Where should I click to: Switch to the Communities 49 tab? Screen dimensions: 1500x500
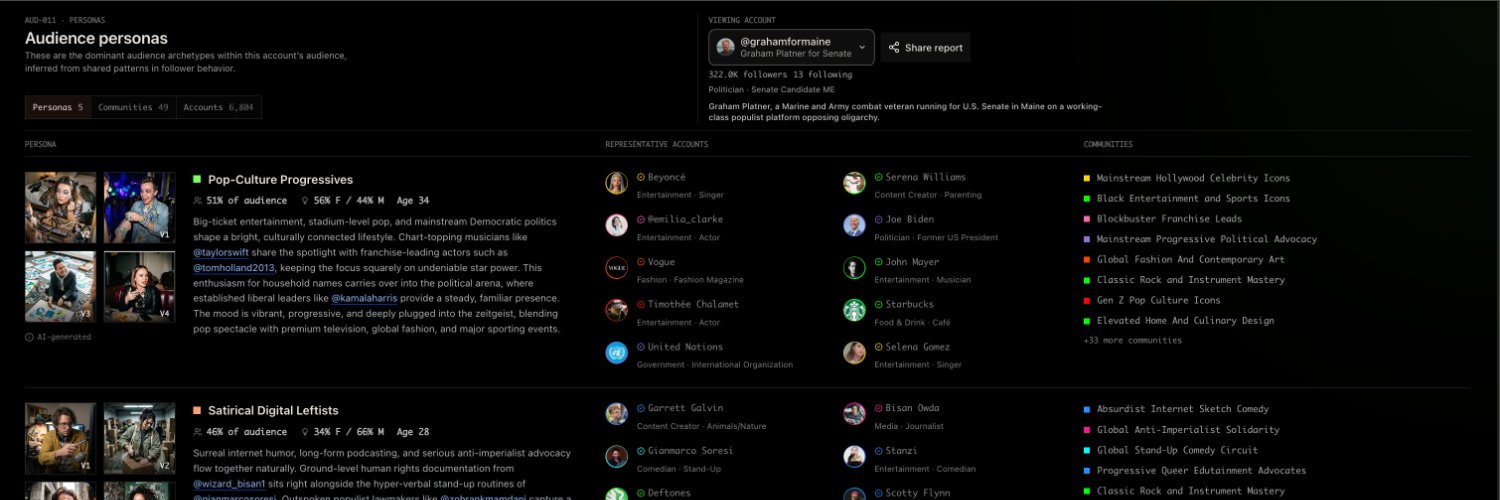pyautogui.click(x=133, y=107)
